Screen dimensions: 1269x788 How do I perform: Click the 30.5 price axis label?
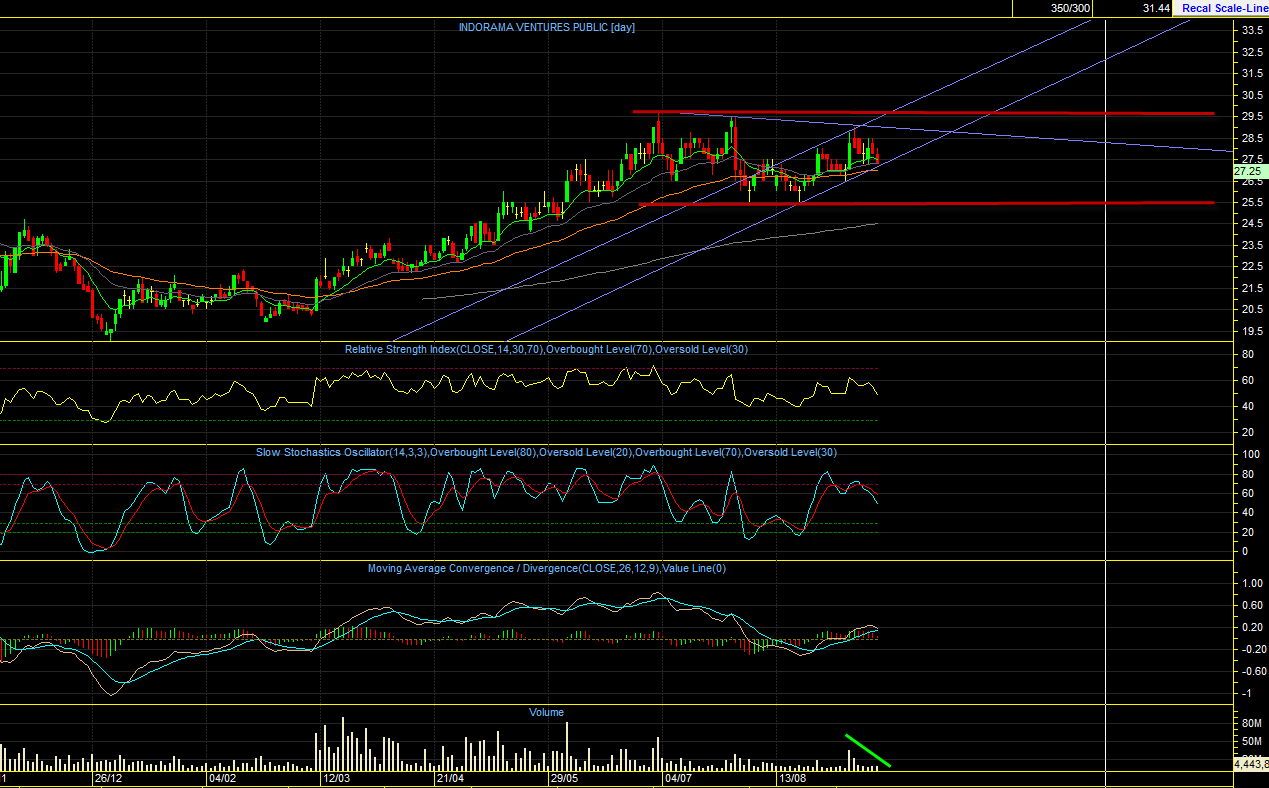coord(1252,95)
